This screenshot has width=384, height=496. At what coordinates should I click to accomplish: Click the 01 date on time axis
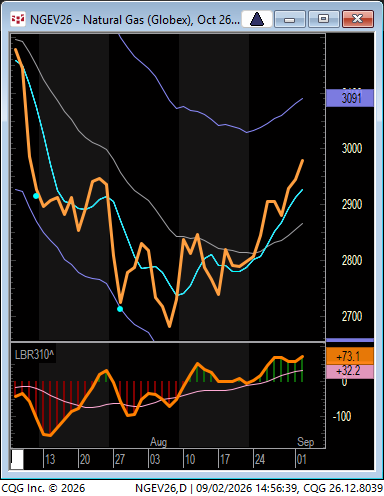pos(301,460)
